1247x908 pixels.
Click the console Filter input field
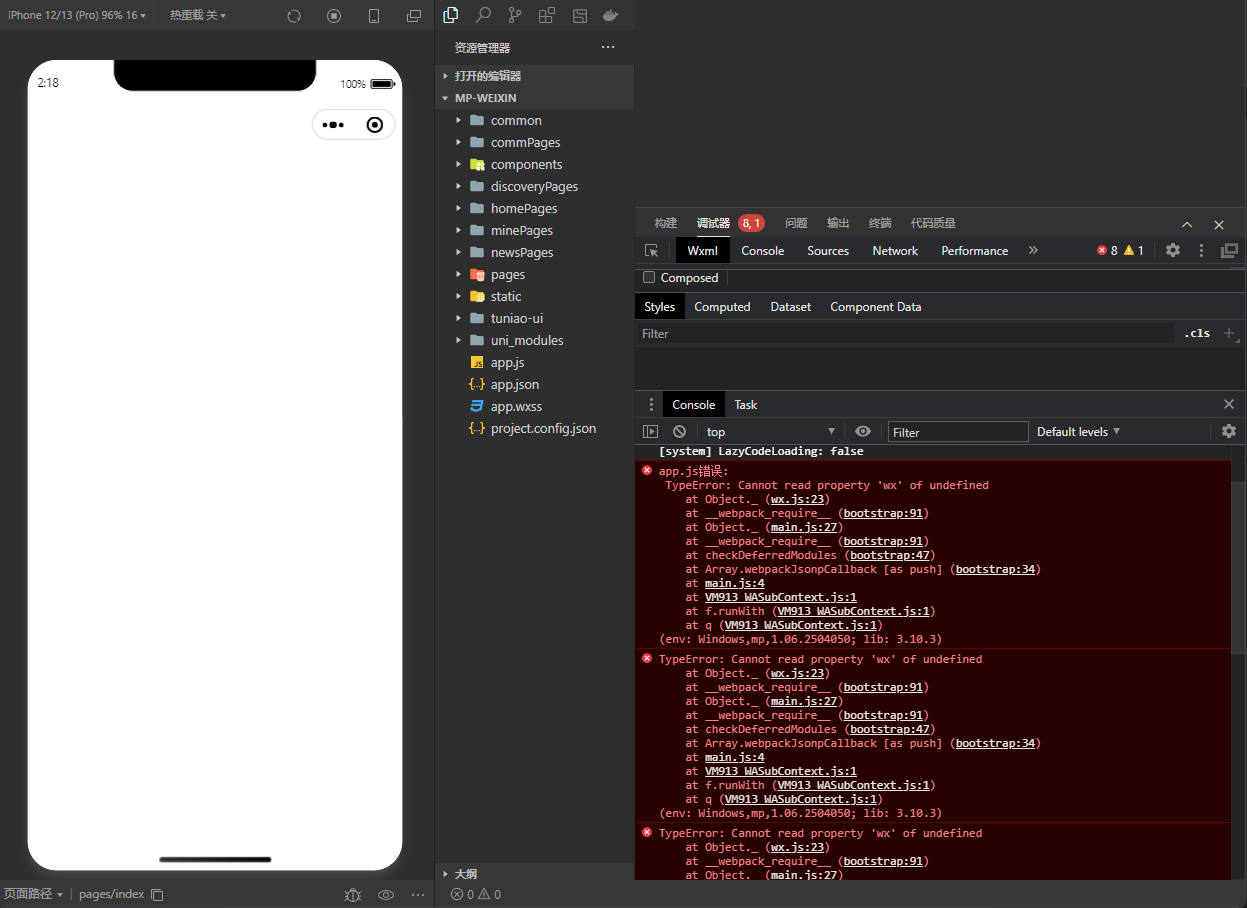point(957,432)
